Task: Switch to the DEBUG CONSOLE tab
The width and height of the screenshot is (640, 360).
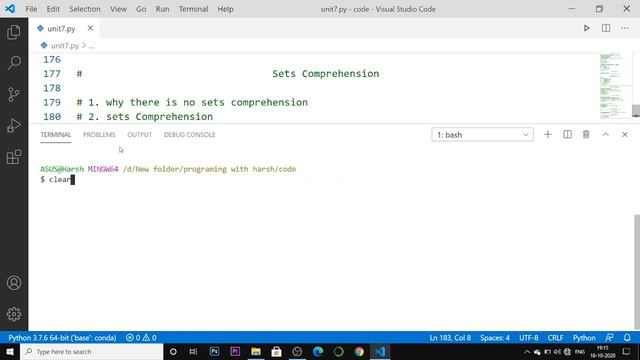Action: click(x=189, y=134)
